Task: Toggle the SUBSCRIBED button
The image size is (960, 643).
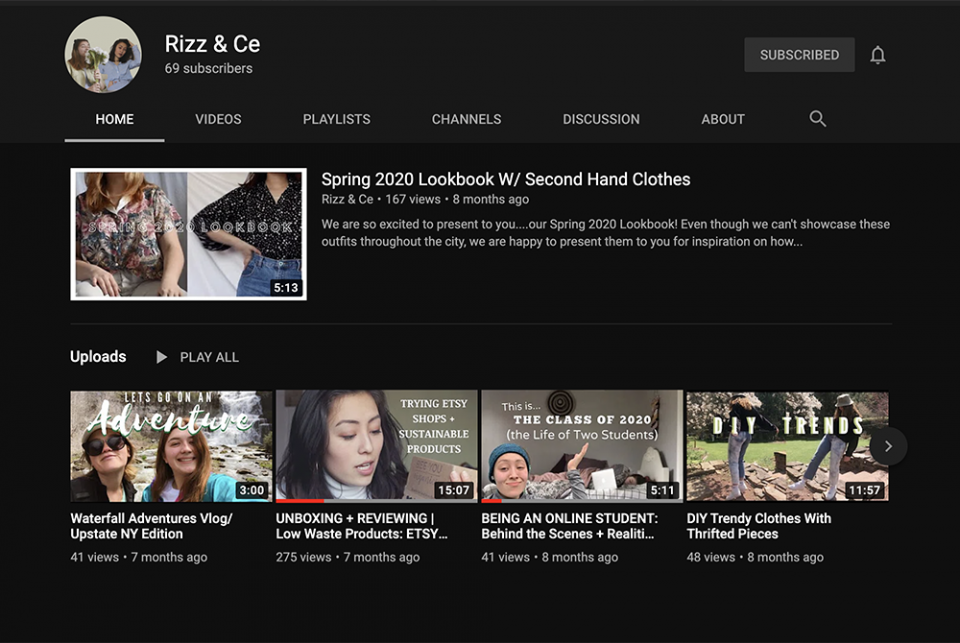Action: (x=799, y=55)
